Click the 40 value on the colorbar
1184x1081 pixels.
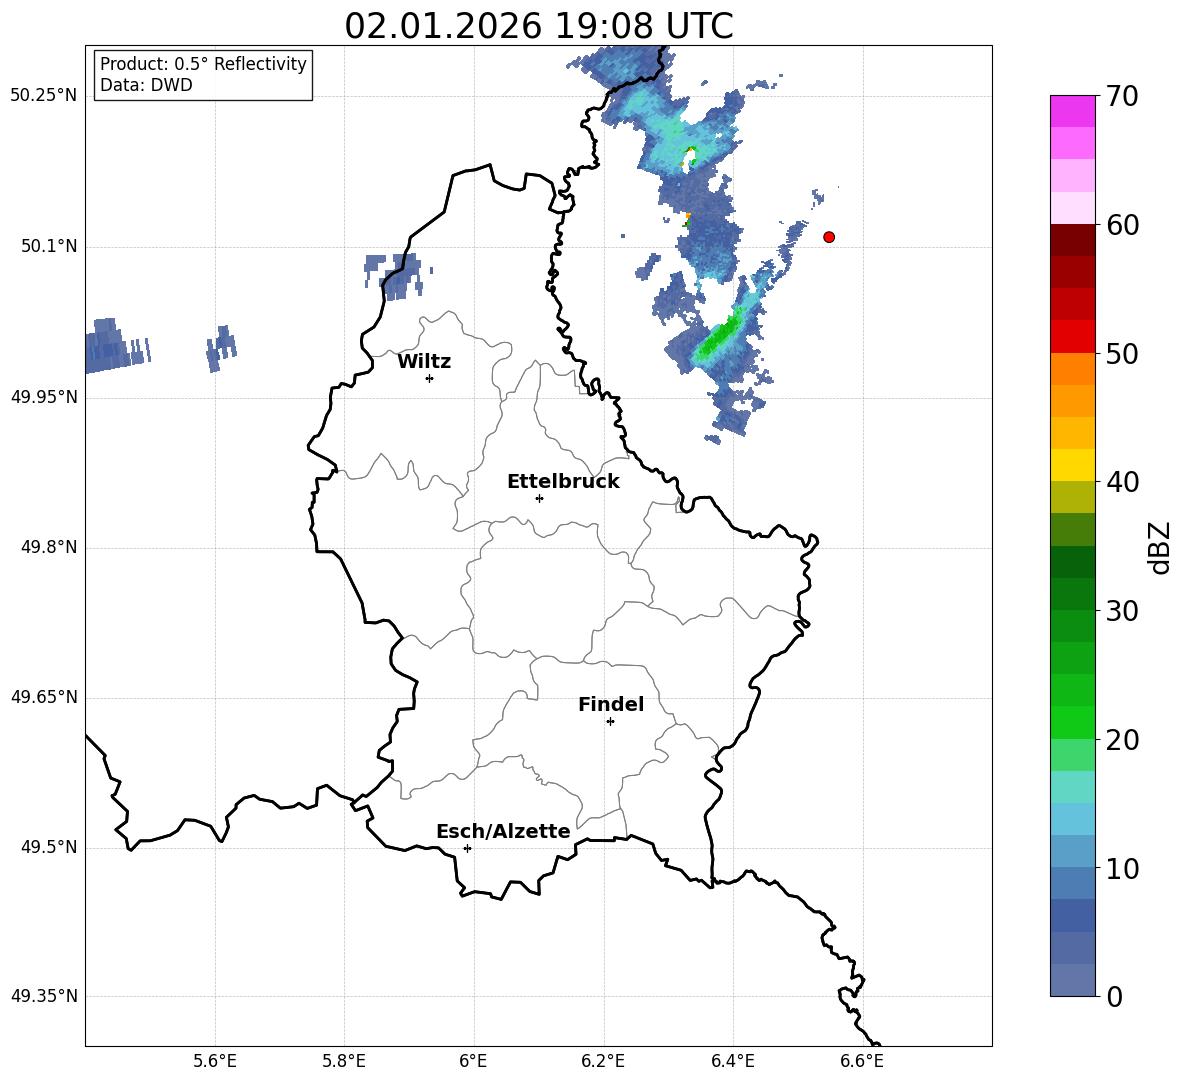tap(1122, 482)
